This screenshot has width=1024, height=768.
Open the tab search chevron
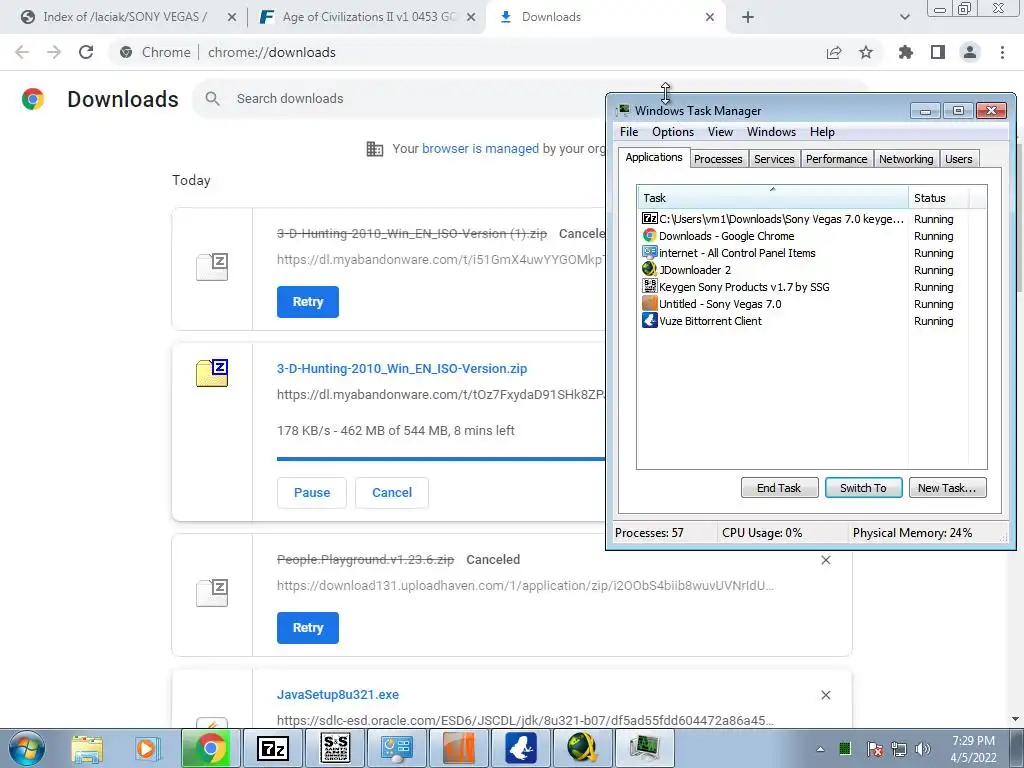pyautogui.click(x=904, y=17)
